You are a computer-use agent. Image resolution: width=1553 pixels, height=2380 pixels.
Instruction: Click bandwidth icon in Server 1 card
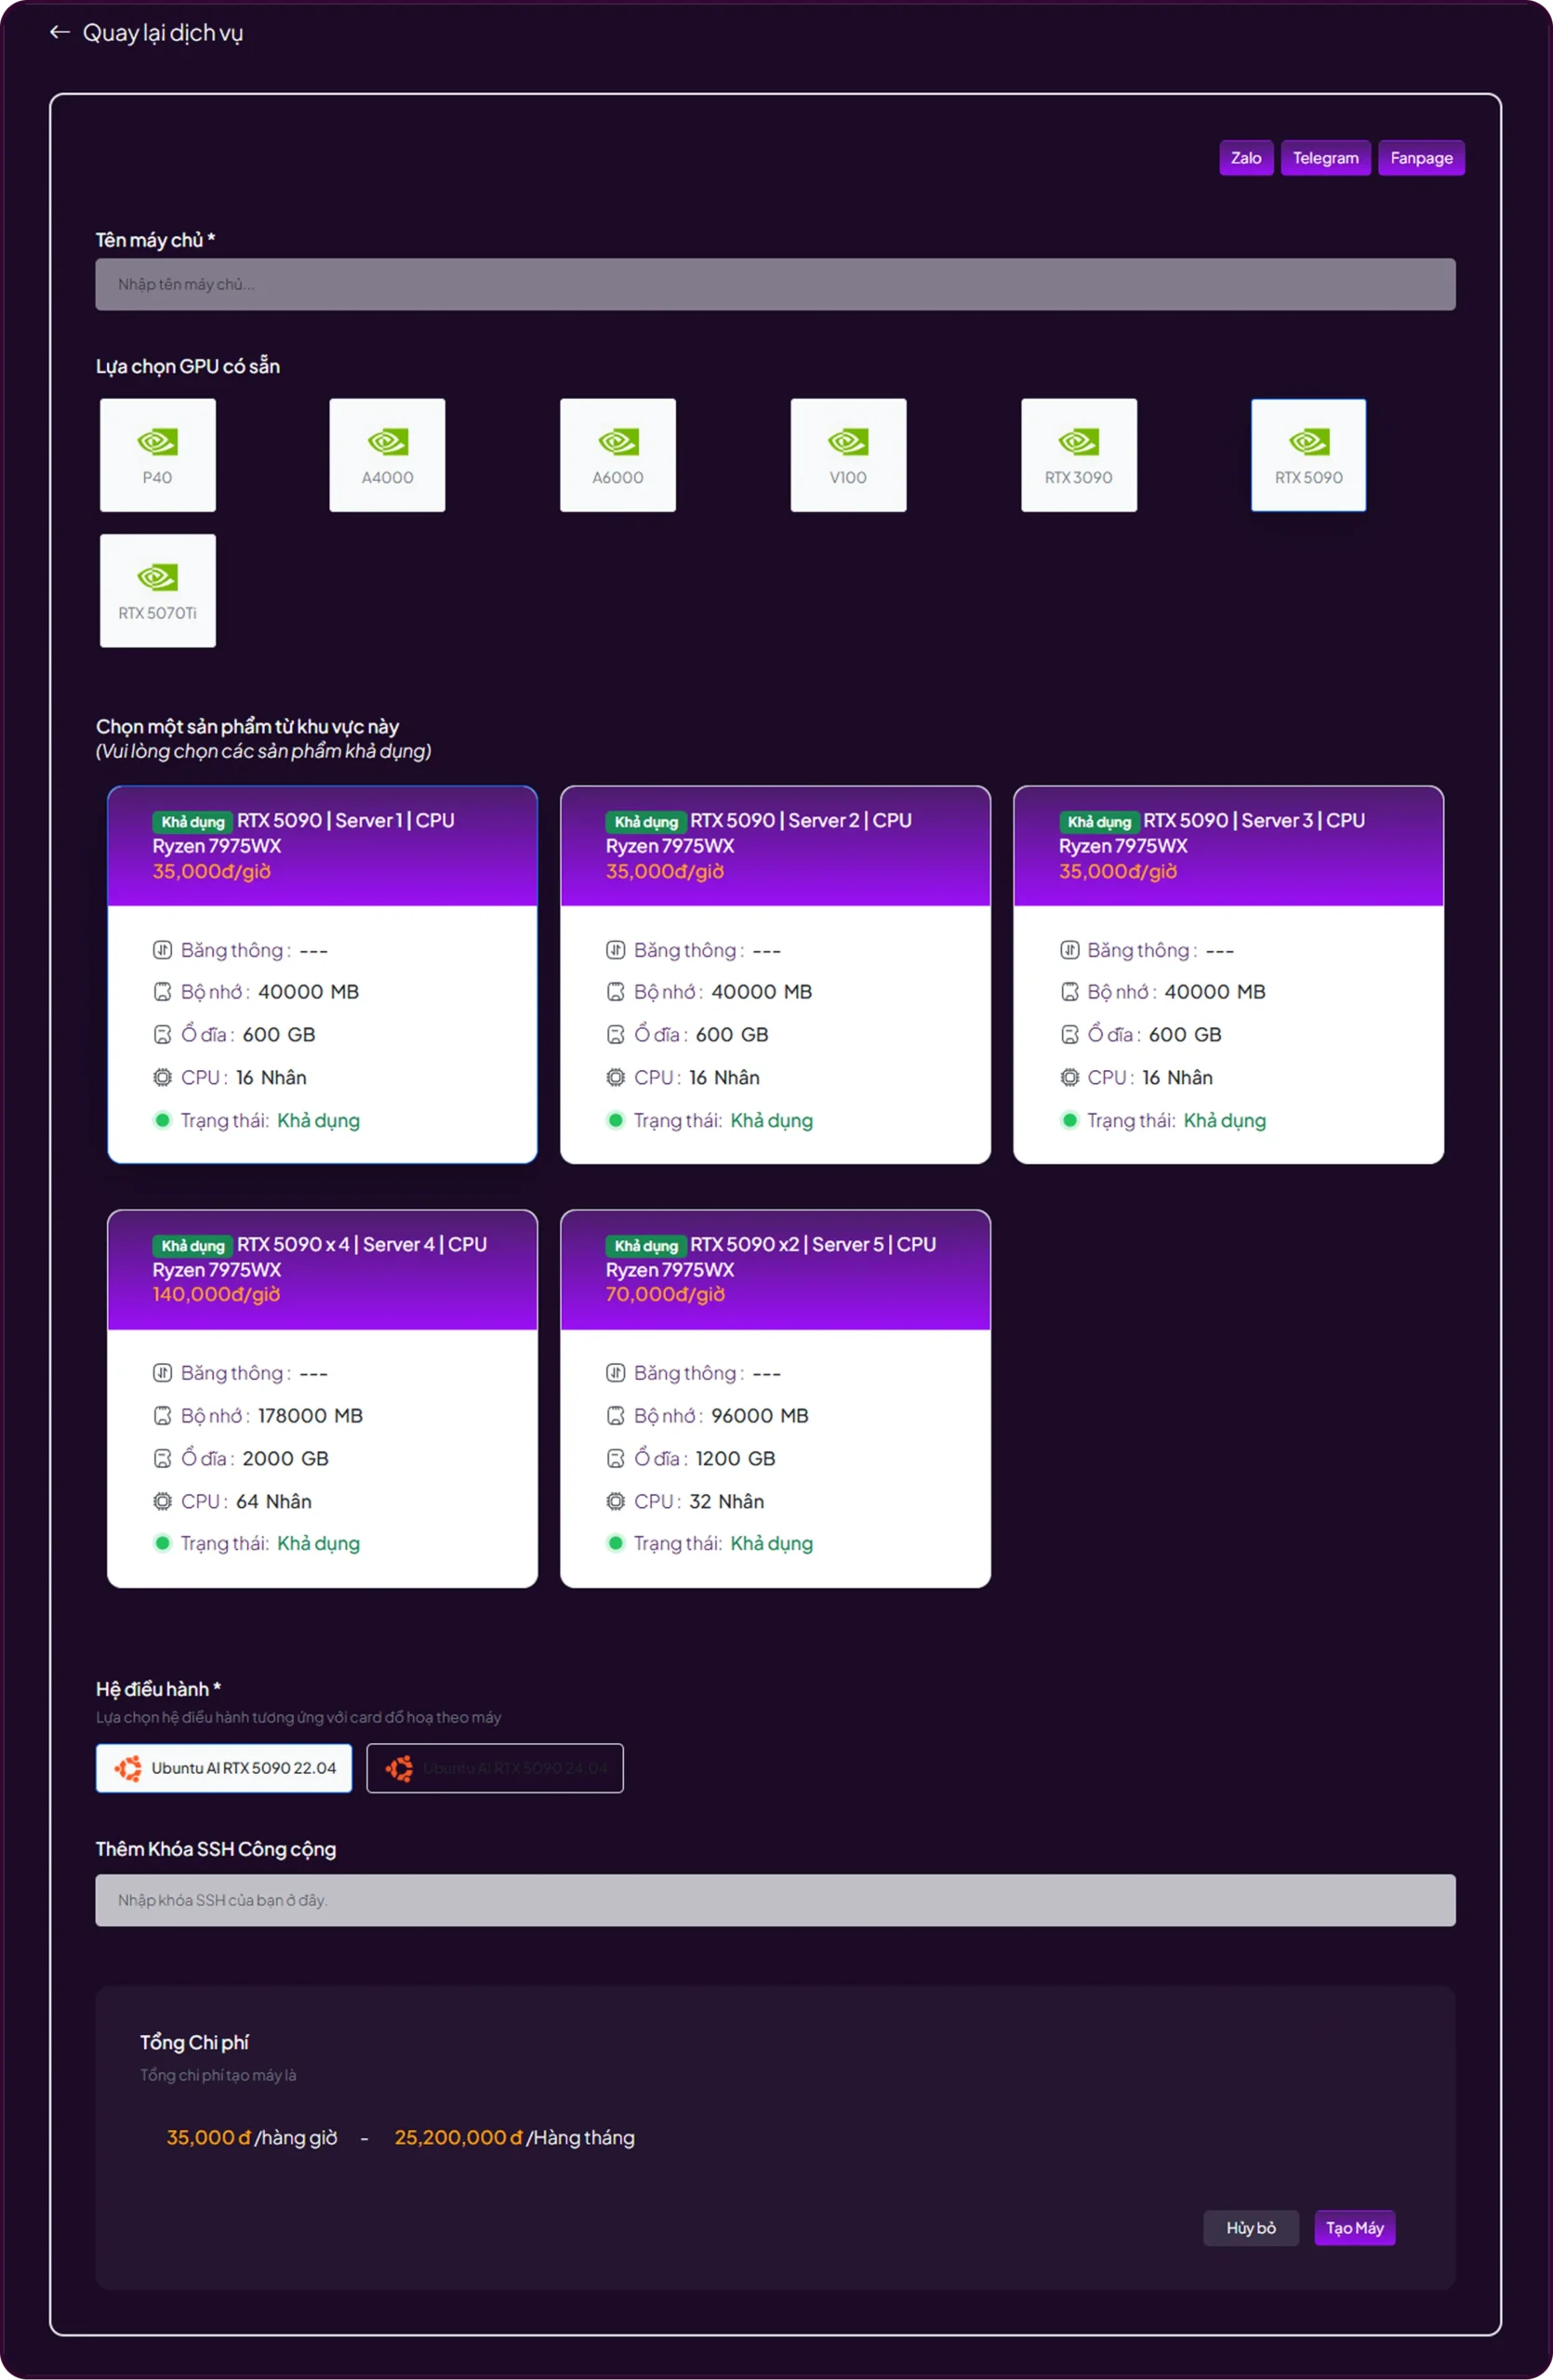pyautogui.click(x=162, y=950)
